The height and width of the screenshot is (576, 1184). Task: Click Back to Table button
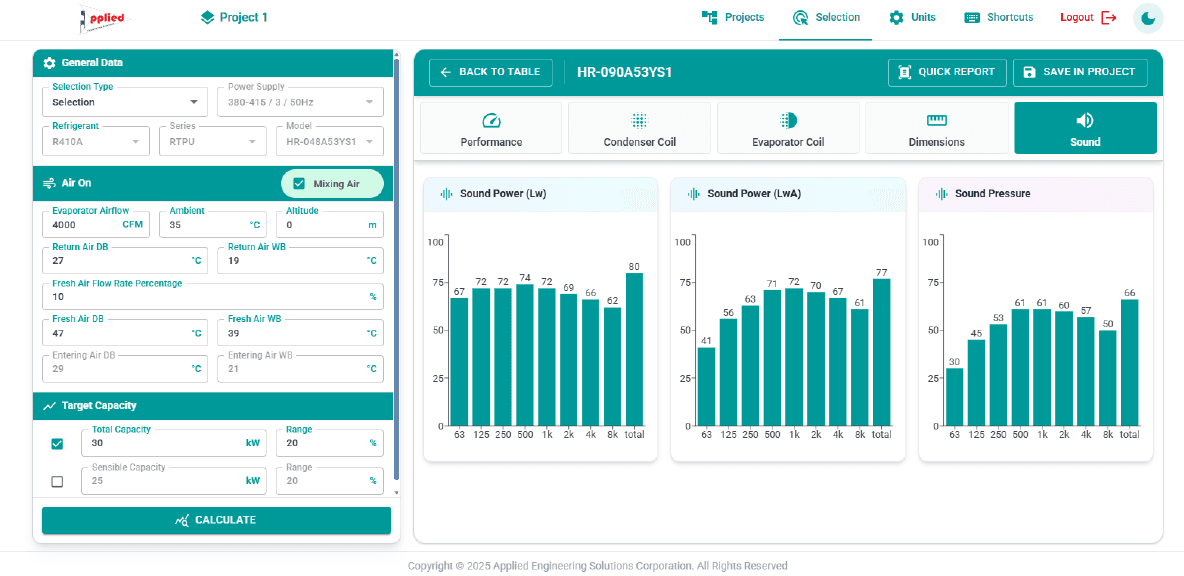pos(491,72)
